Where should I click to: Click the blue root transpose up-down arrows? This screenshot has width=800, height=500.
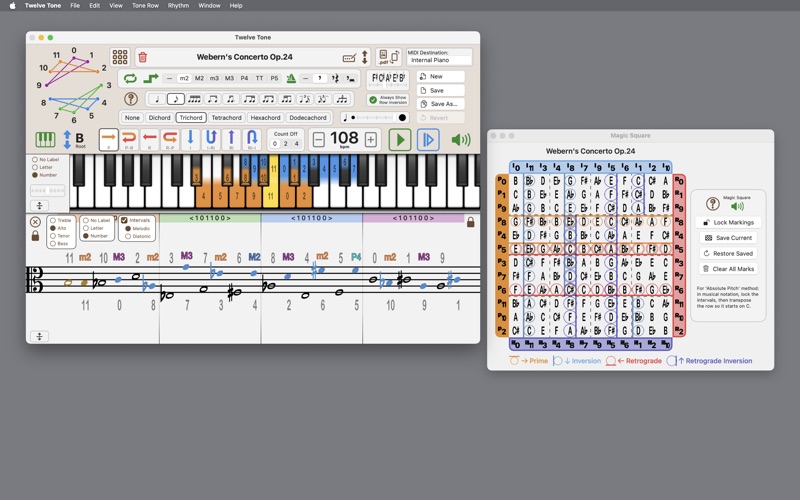67,139
